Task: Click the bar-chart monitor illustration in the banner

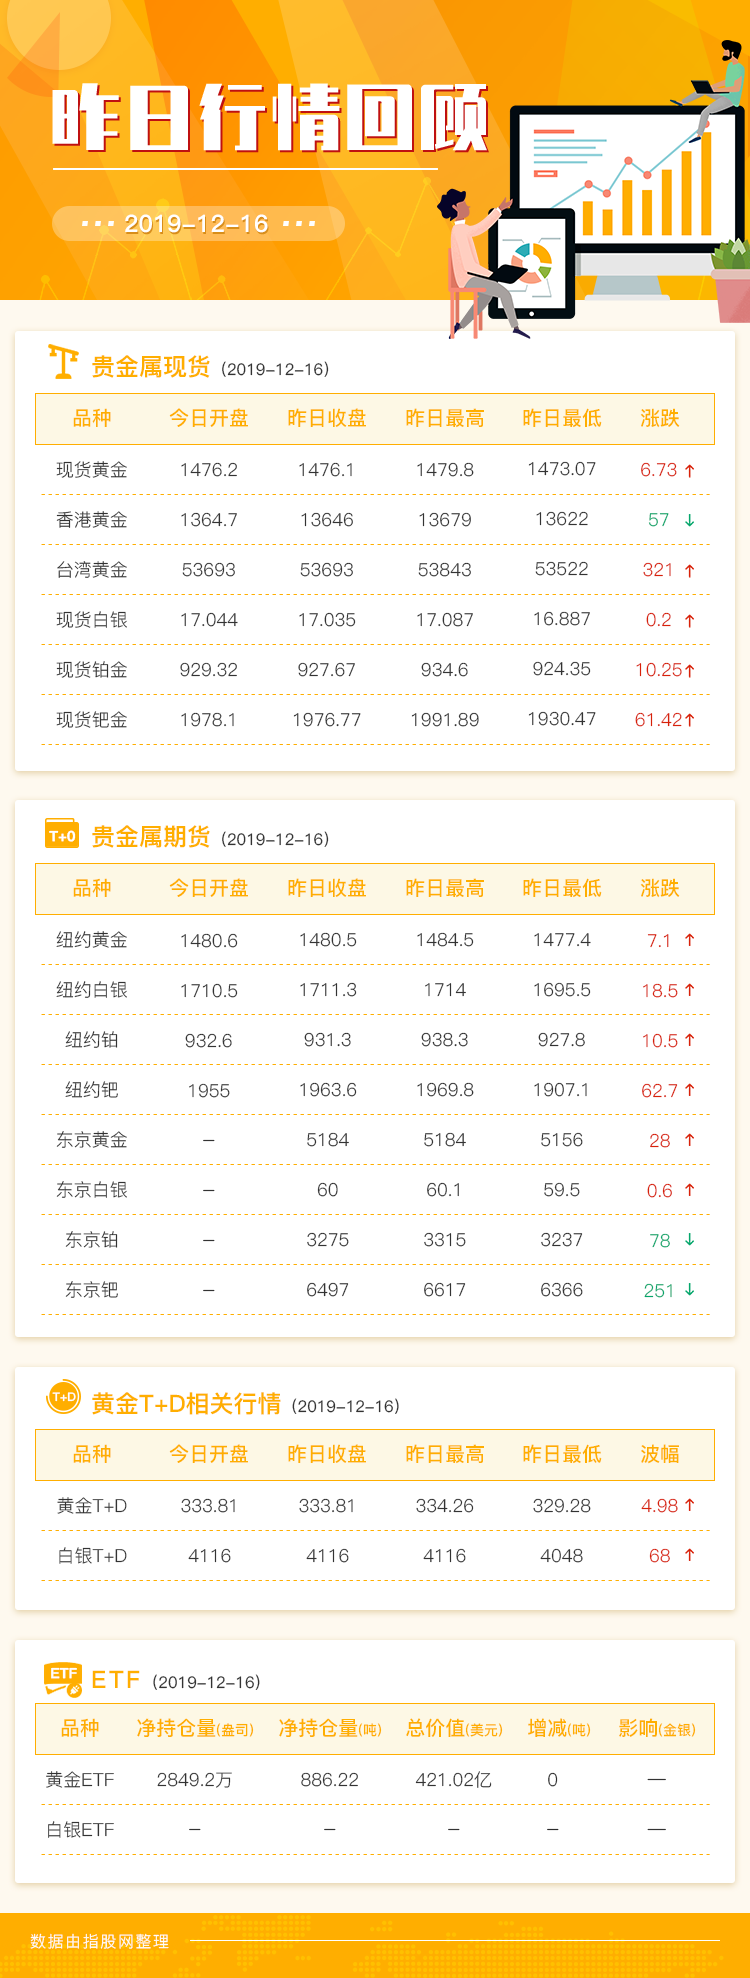Action: (627, 180)
